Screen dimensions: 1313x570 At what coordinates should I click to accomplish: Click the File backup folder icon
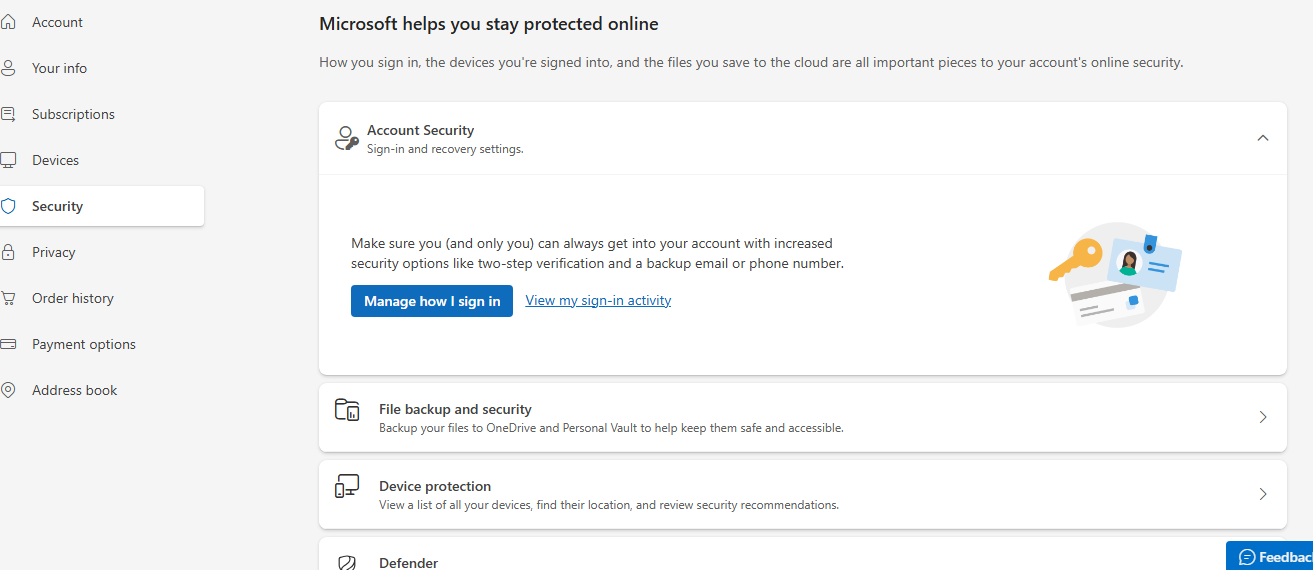pos(346,409)
